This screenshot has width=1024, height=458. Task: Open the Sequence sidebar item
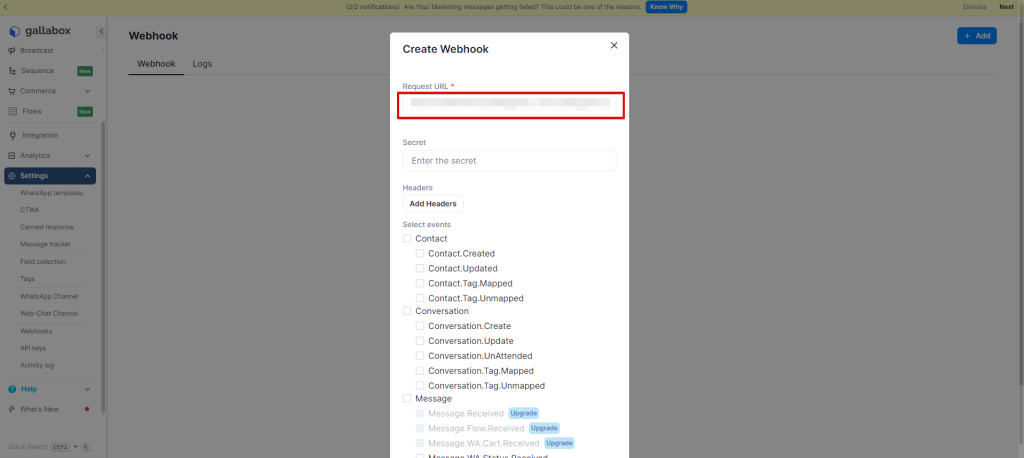37,71
